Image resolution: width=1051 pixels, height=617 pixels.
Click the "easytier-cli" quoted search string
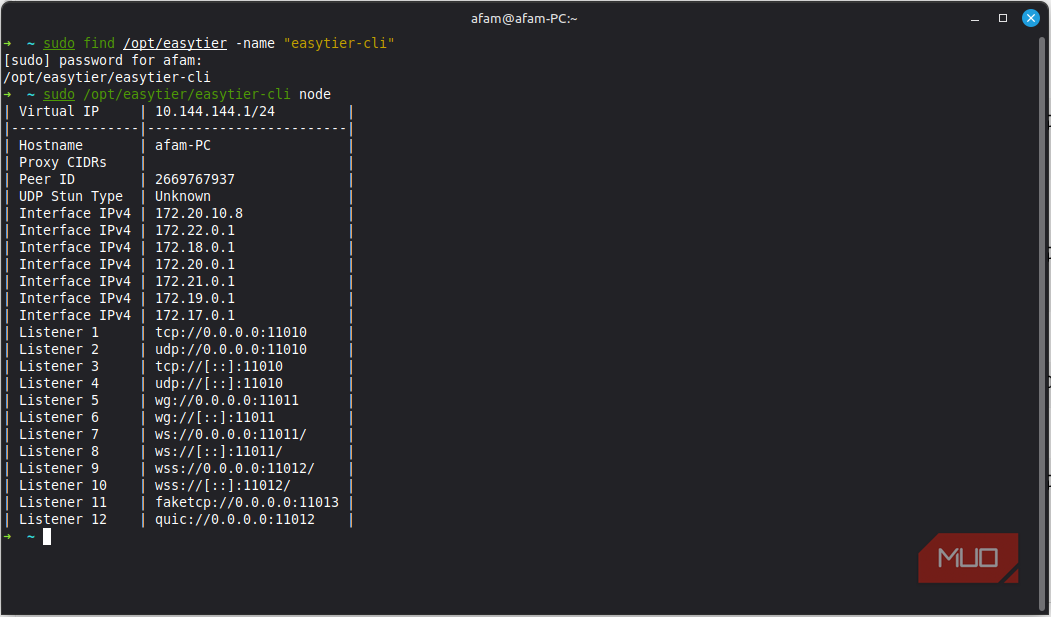[x=339, y=44]
